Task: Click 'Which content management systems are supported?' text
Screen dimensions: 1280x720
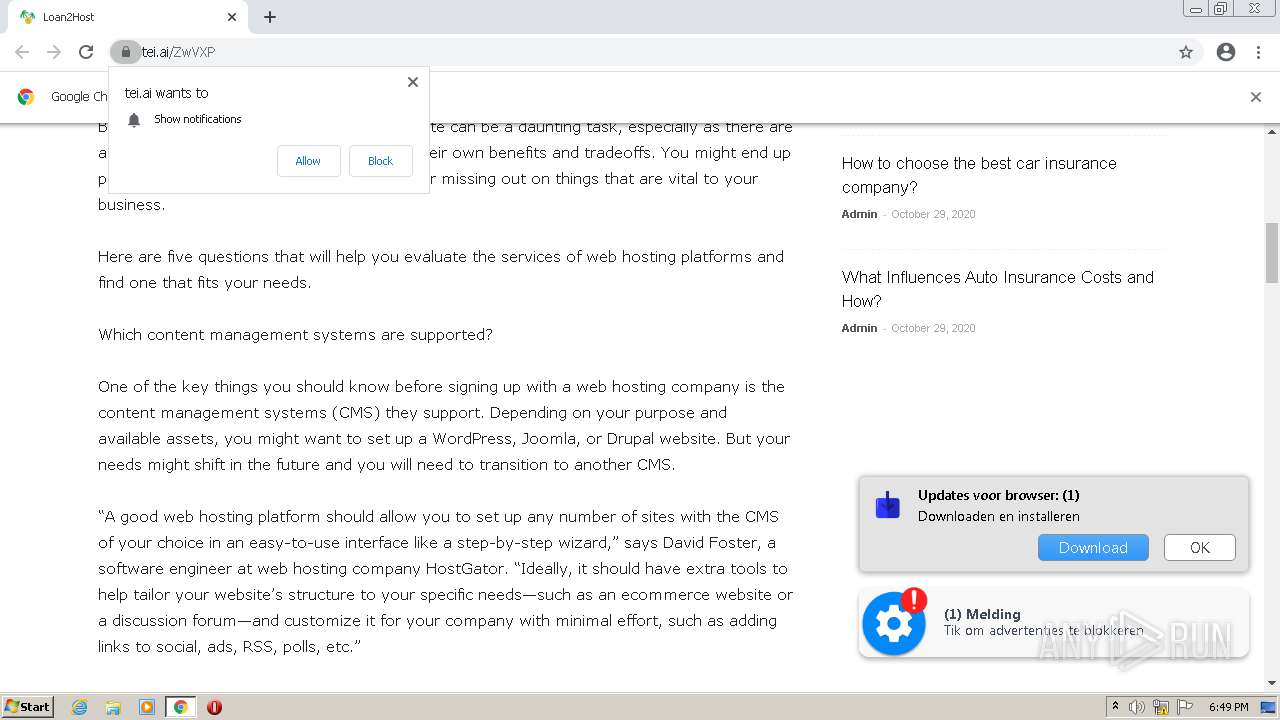Action: 295,334
